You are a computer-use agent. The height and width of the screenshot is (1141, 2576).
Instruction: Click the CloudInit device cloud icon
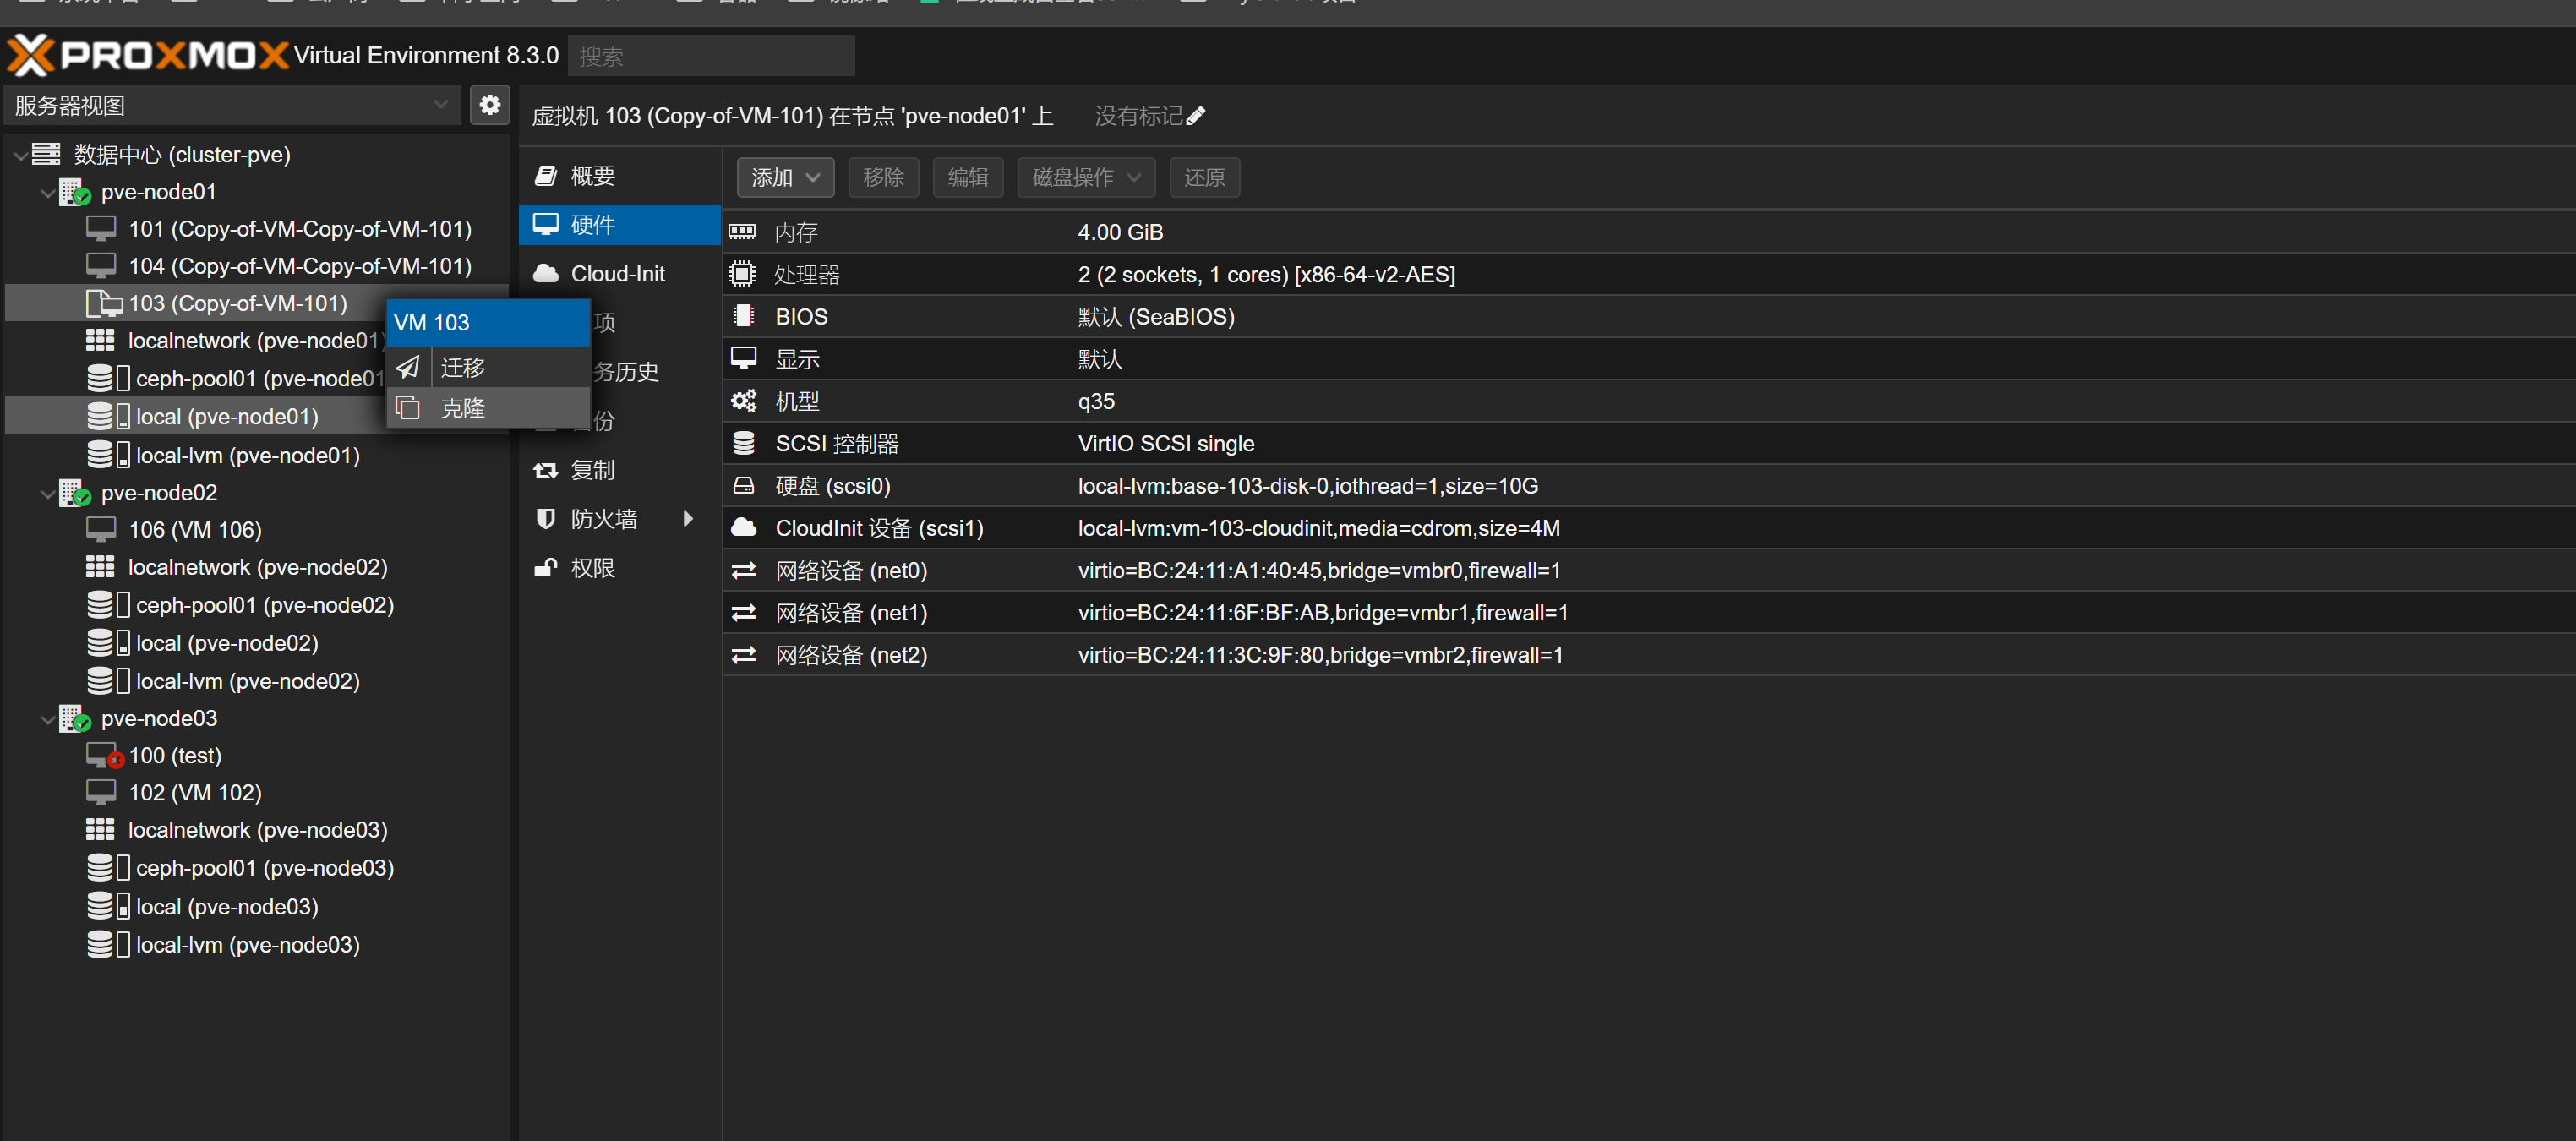743,528
